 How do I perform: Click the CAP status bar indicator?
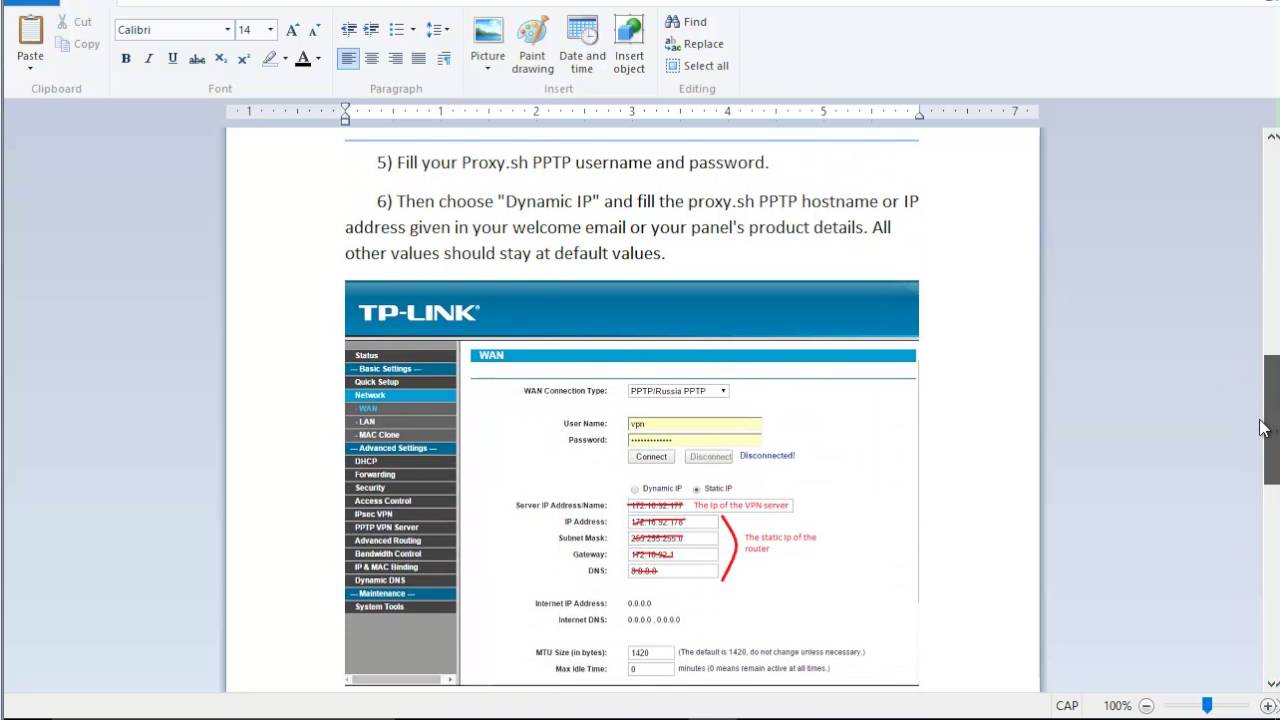point(1067,706)
